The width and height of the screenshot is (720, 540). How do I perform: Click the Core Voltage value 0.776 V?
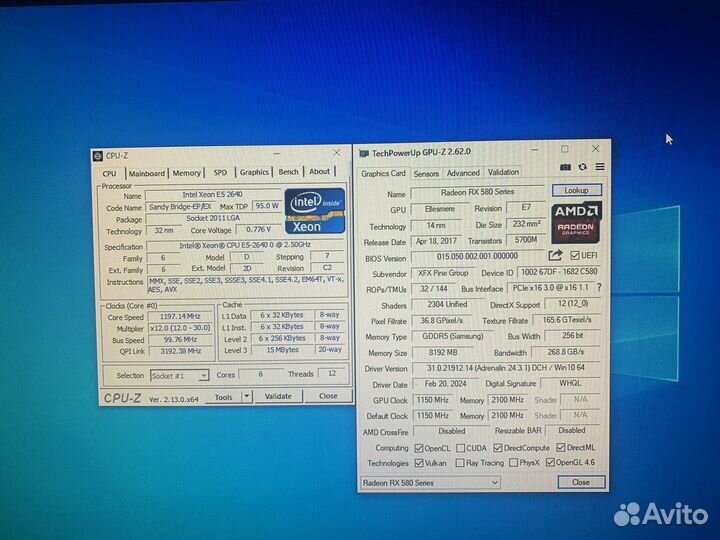259,229
